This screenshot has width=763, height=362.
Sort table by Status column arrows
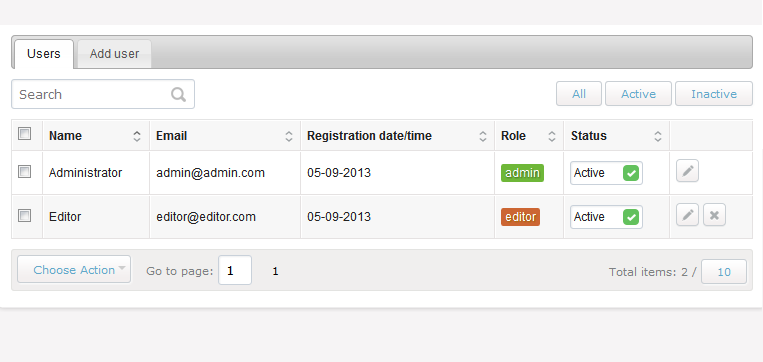click(657, 136)
